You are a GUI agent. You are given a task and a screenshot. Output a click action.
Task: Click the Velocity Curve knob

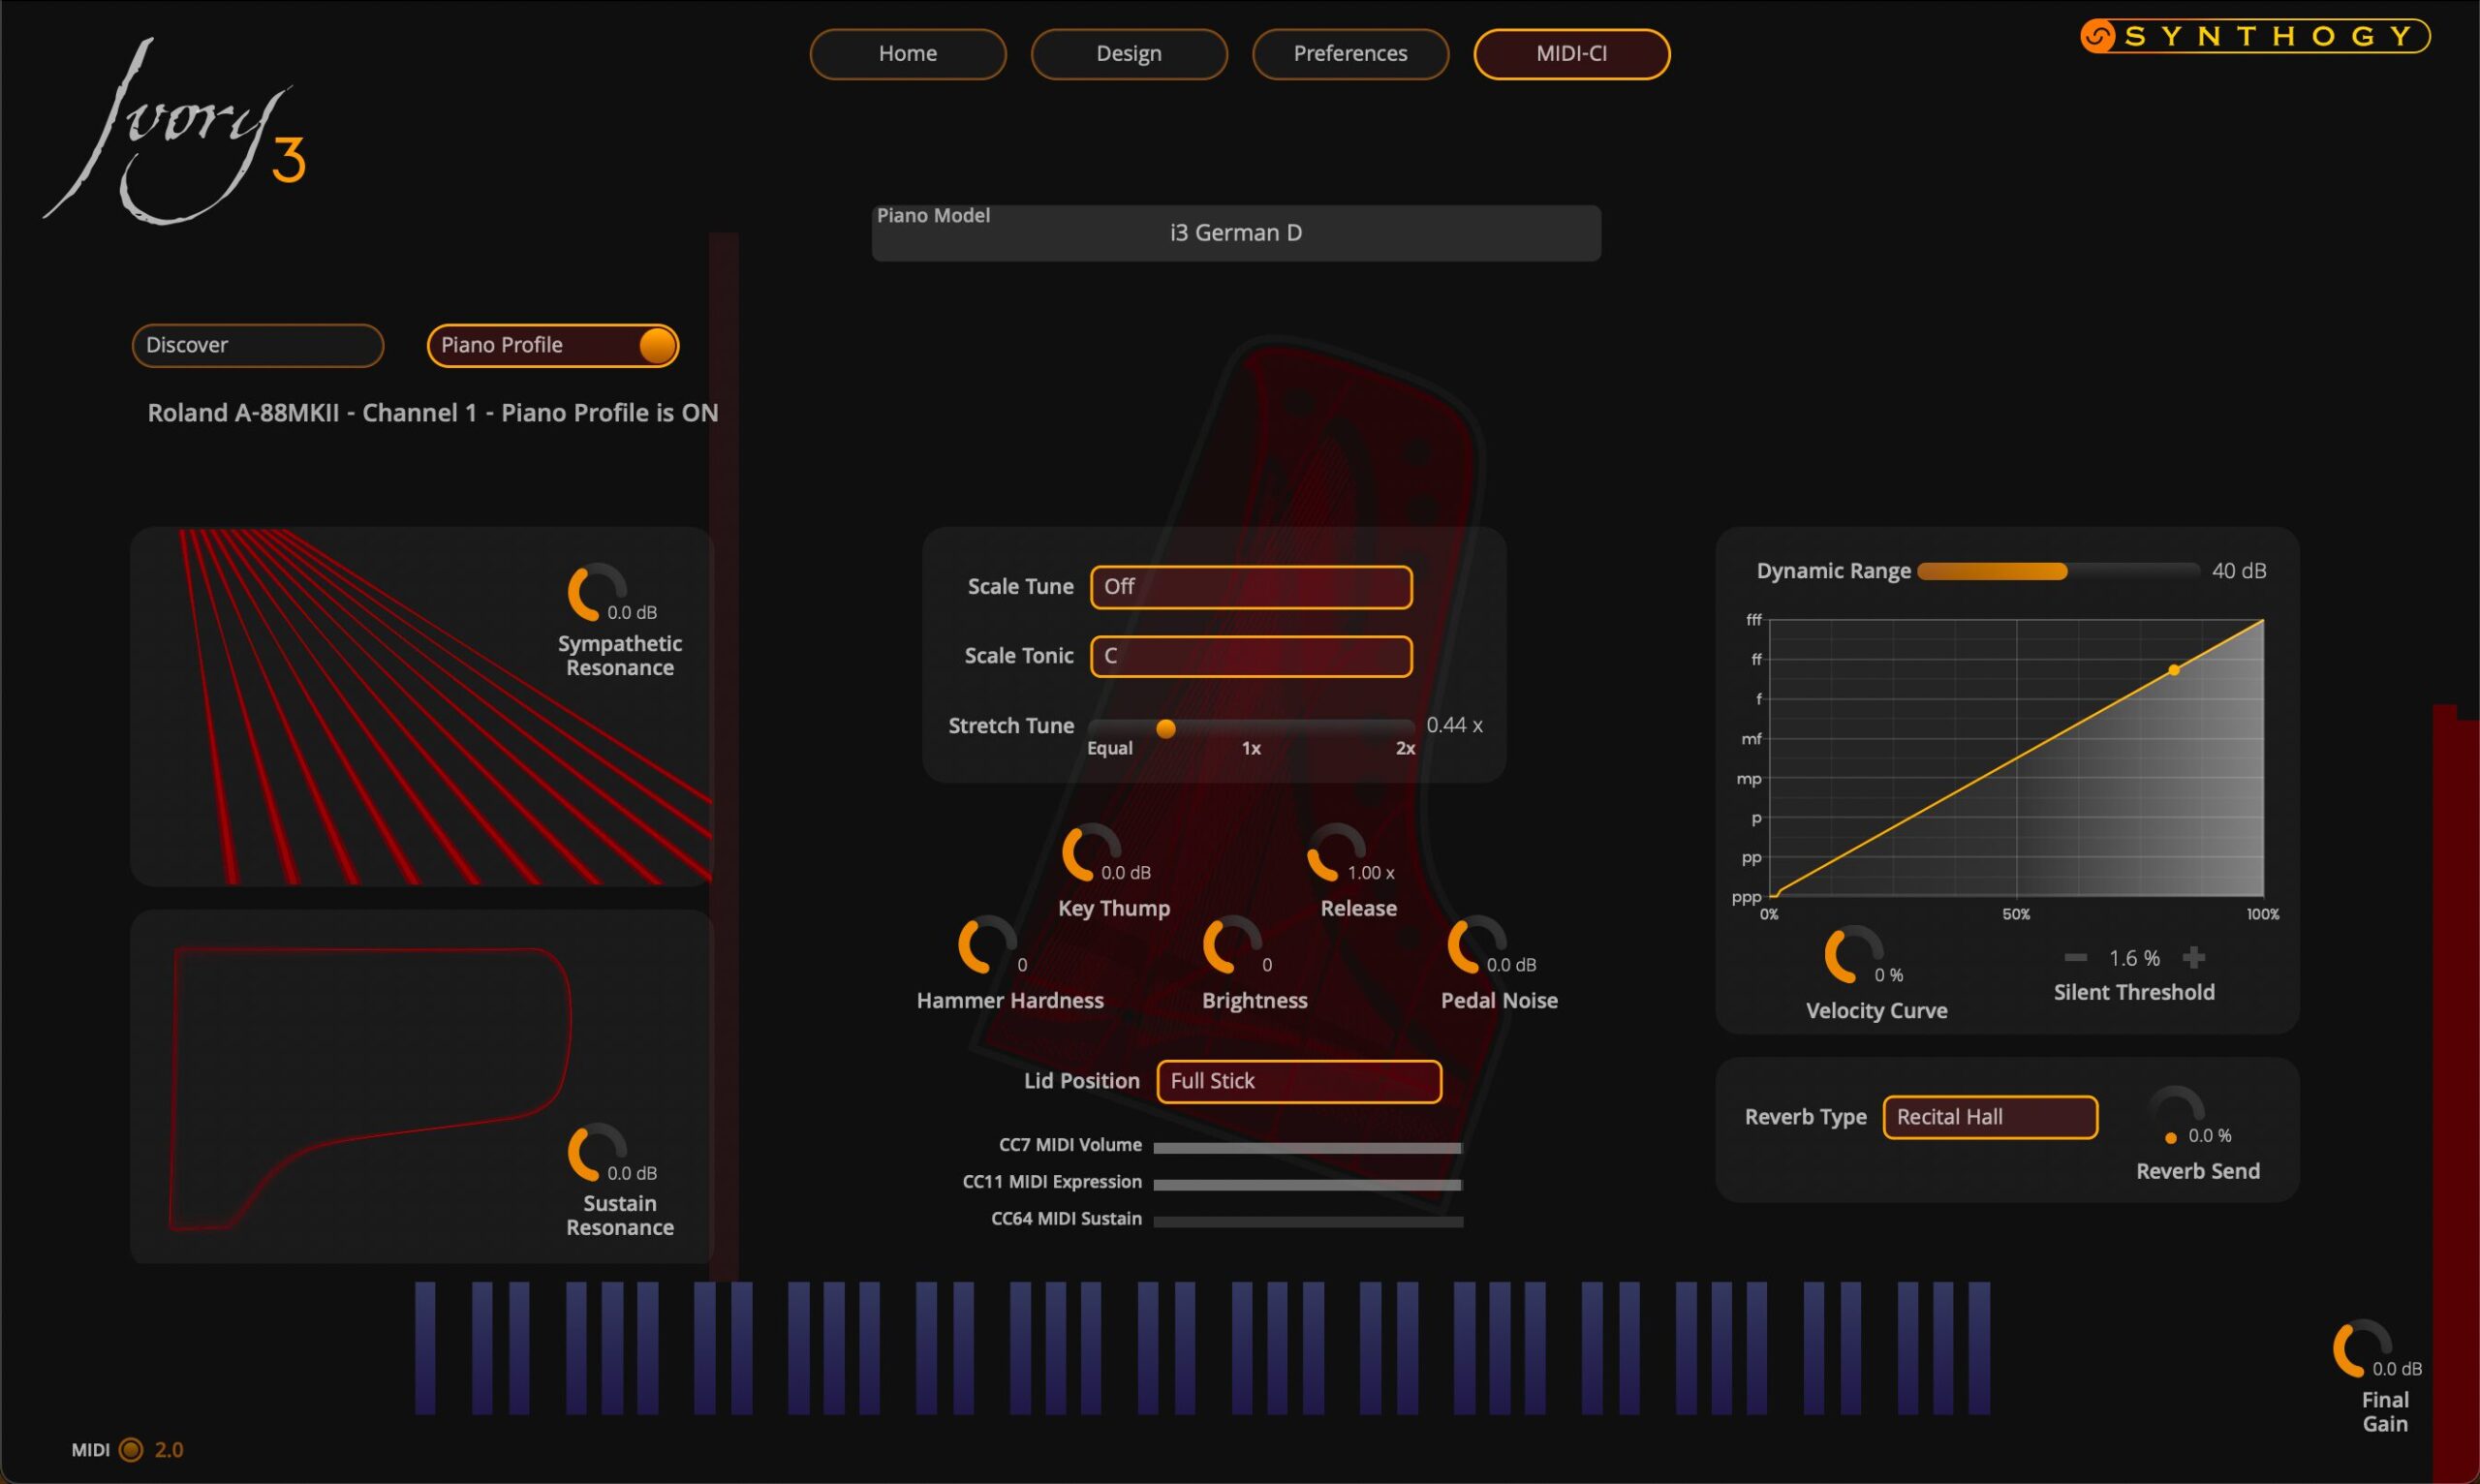(1854, 955)
